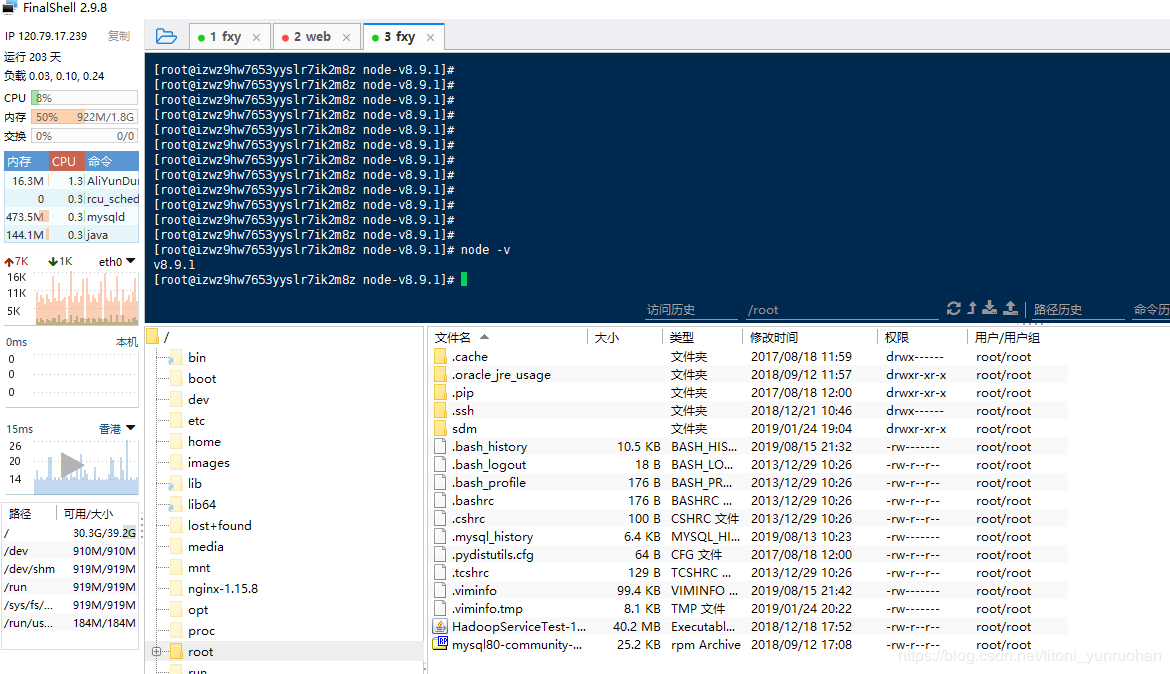The image size is (1170, 674).
Task: Click the 本机 local latency link
Action: pyautogui.click(x=127, y=342)
